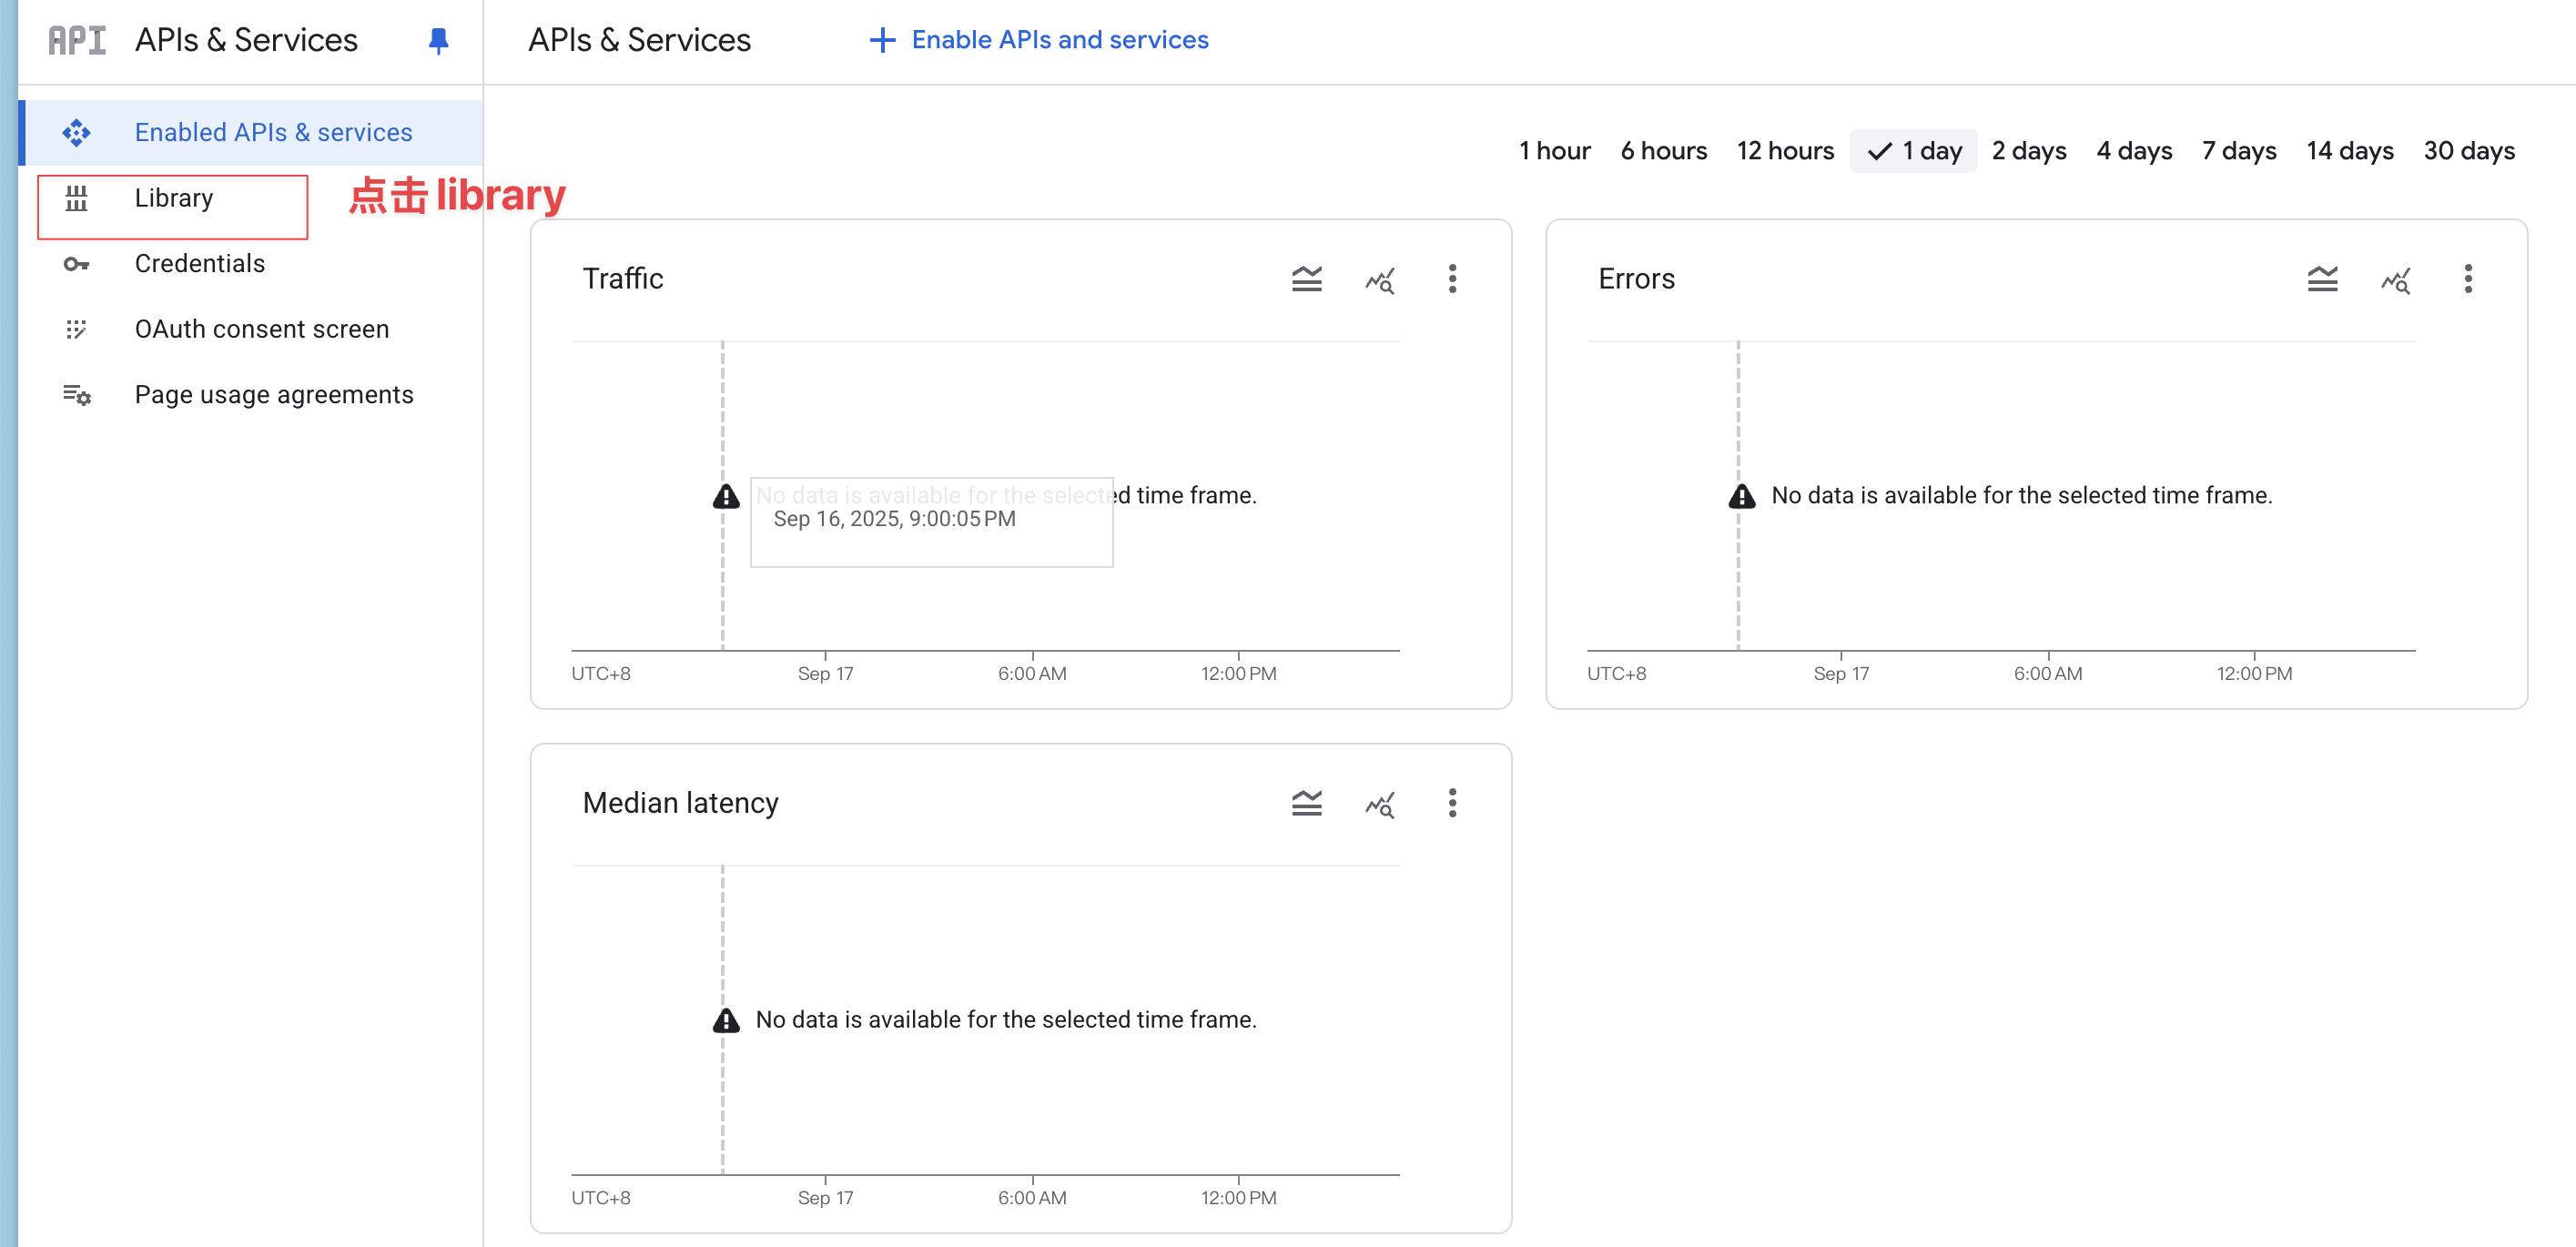The height and width of the screenshot is (1247, 2576).
Task: Click the Credentials key icon
Action: (76, 264)
